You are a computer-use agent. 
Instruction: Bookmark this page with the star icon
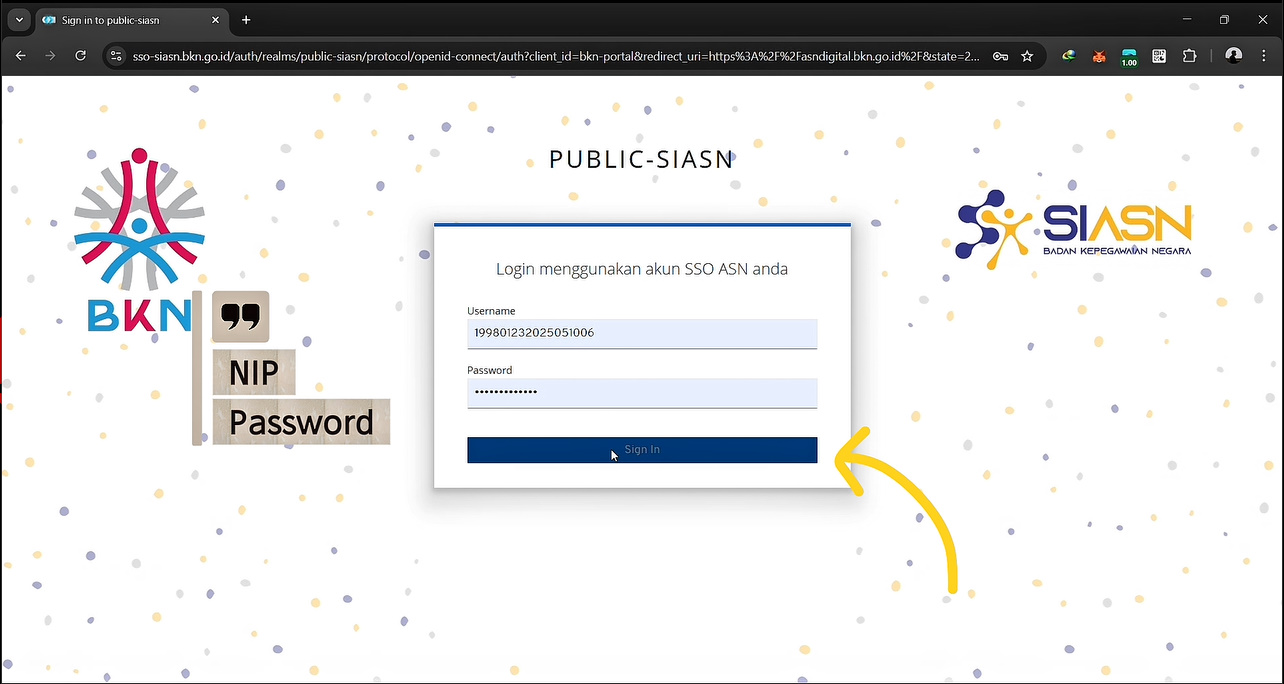(1027, 56)
